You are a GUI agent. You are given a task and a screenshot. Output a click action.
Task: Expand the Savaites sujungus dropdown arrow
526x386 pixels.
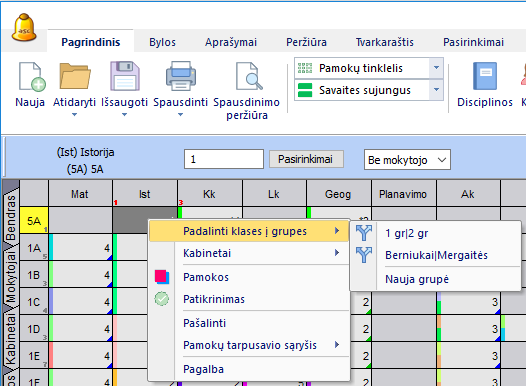pos(436,90)
